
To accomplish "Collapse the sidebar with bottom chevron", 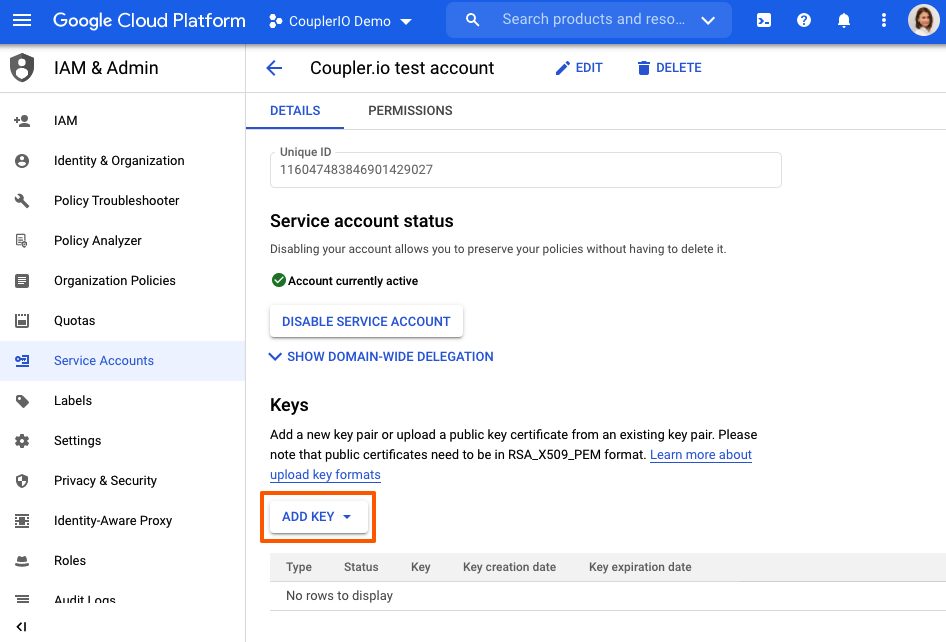I will 21,627.
